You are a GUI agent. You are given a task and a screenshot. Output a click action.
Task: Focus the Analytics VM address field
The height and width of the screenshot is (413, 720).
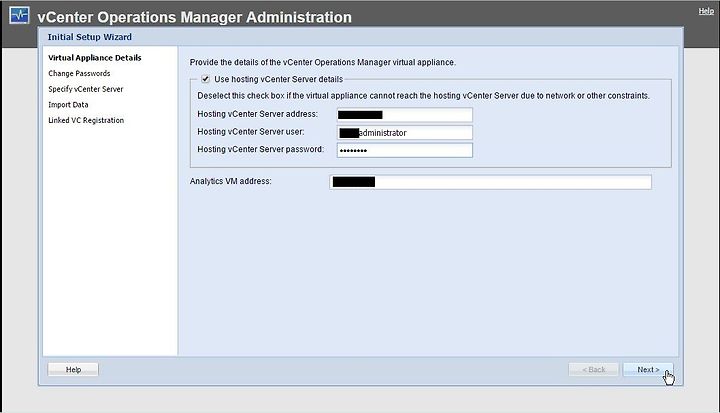click(490, 182)
